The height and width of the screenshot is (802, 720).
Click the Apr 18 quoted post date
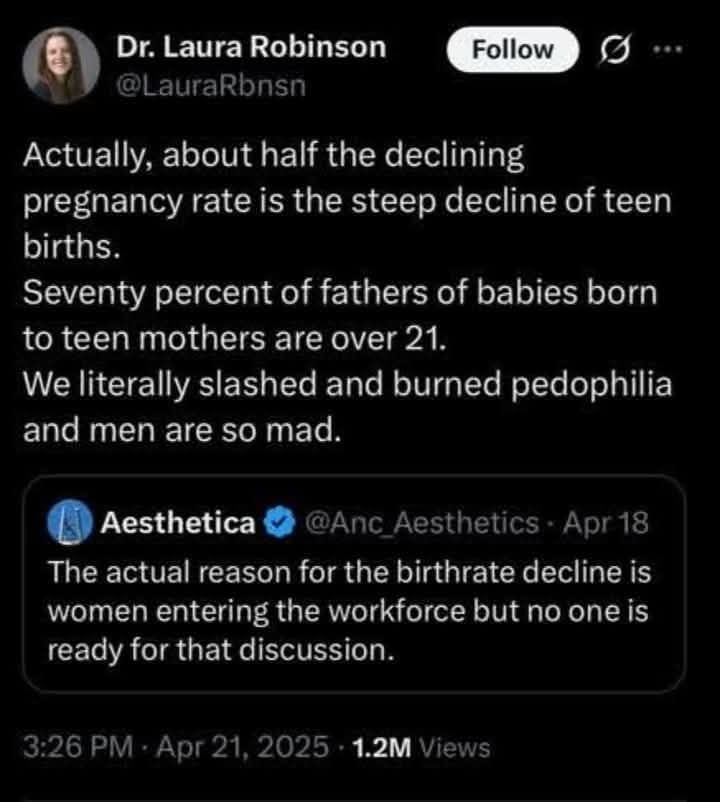point(607,522)
